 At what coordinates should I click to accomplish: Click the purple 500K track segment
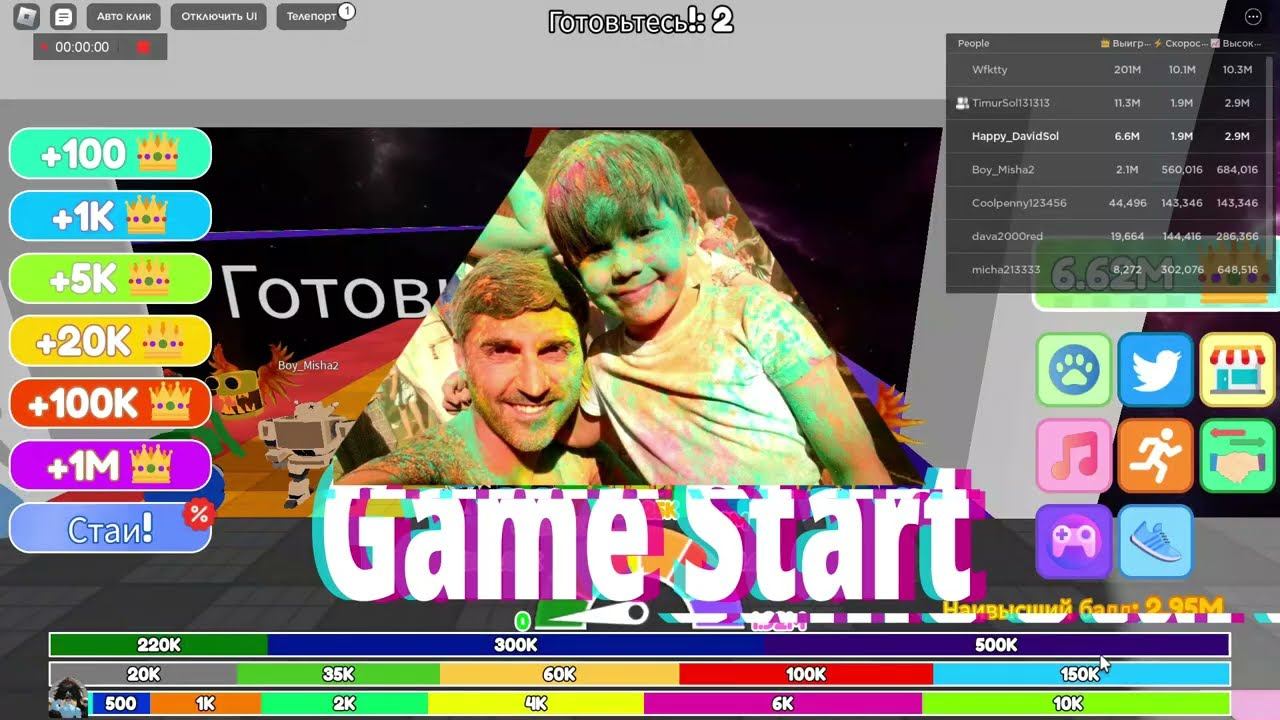click(997, 645)
